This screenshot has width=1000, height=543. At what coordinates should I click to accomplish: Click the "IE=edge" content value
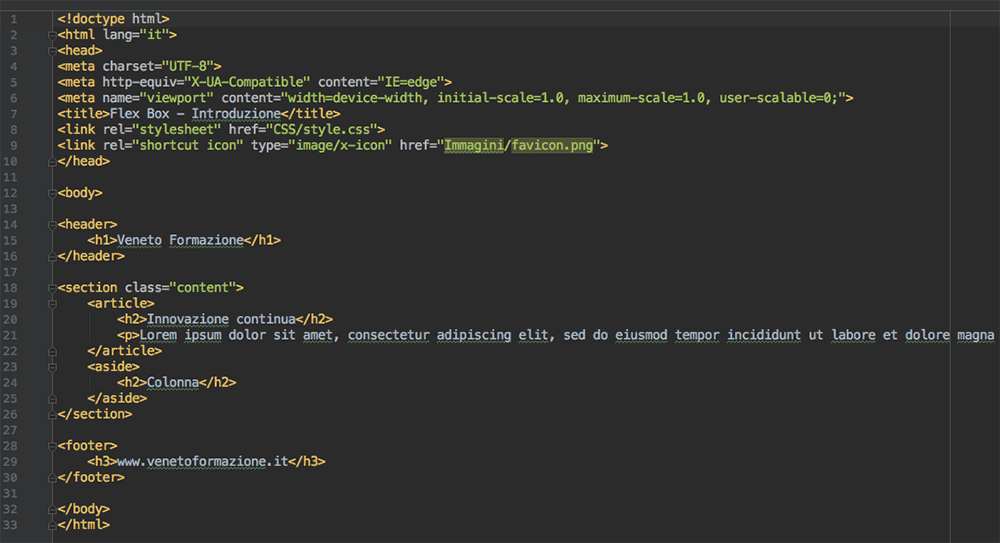411,82
